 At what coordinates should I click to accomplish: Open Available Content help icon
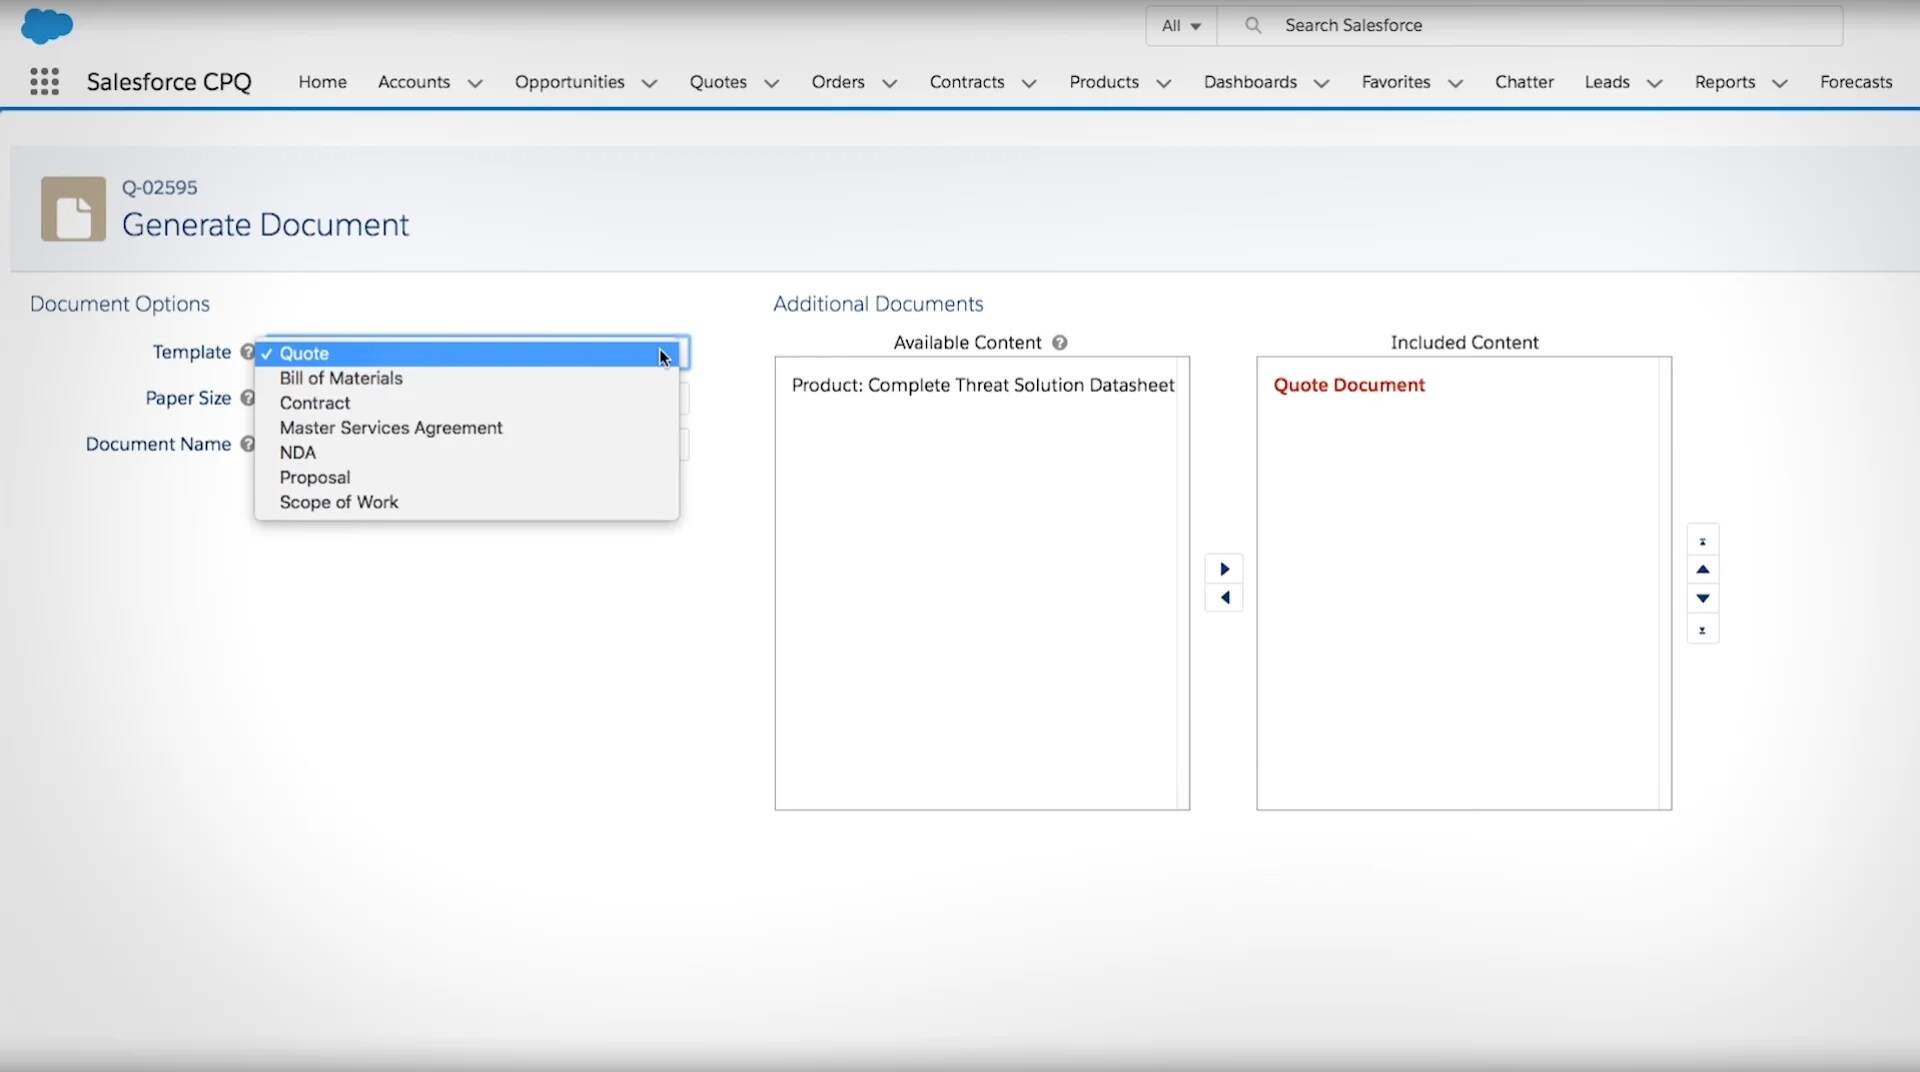[1060, 343]
